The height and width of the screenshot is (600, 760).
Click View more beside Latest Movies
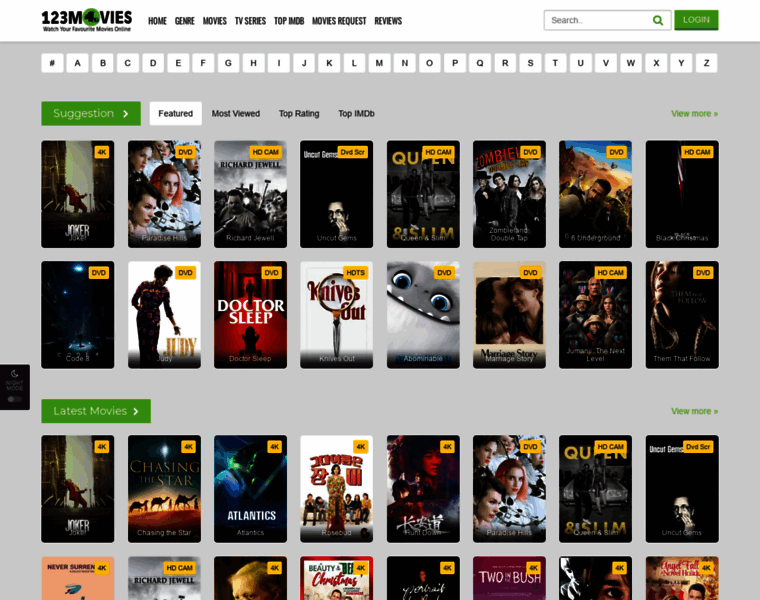(x=694, y=411)
